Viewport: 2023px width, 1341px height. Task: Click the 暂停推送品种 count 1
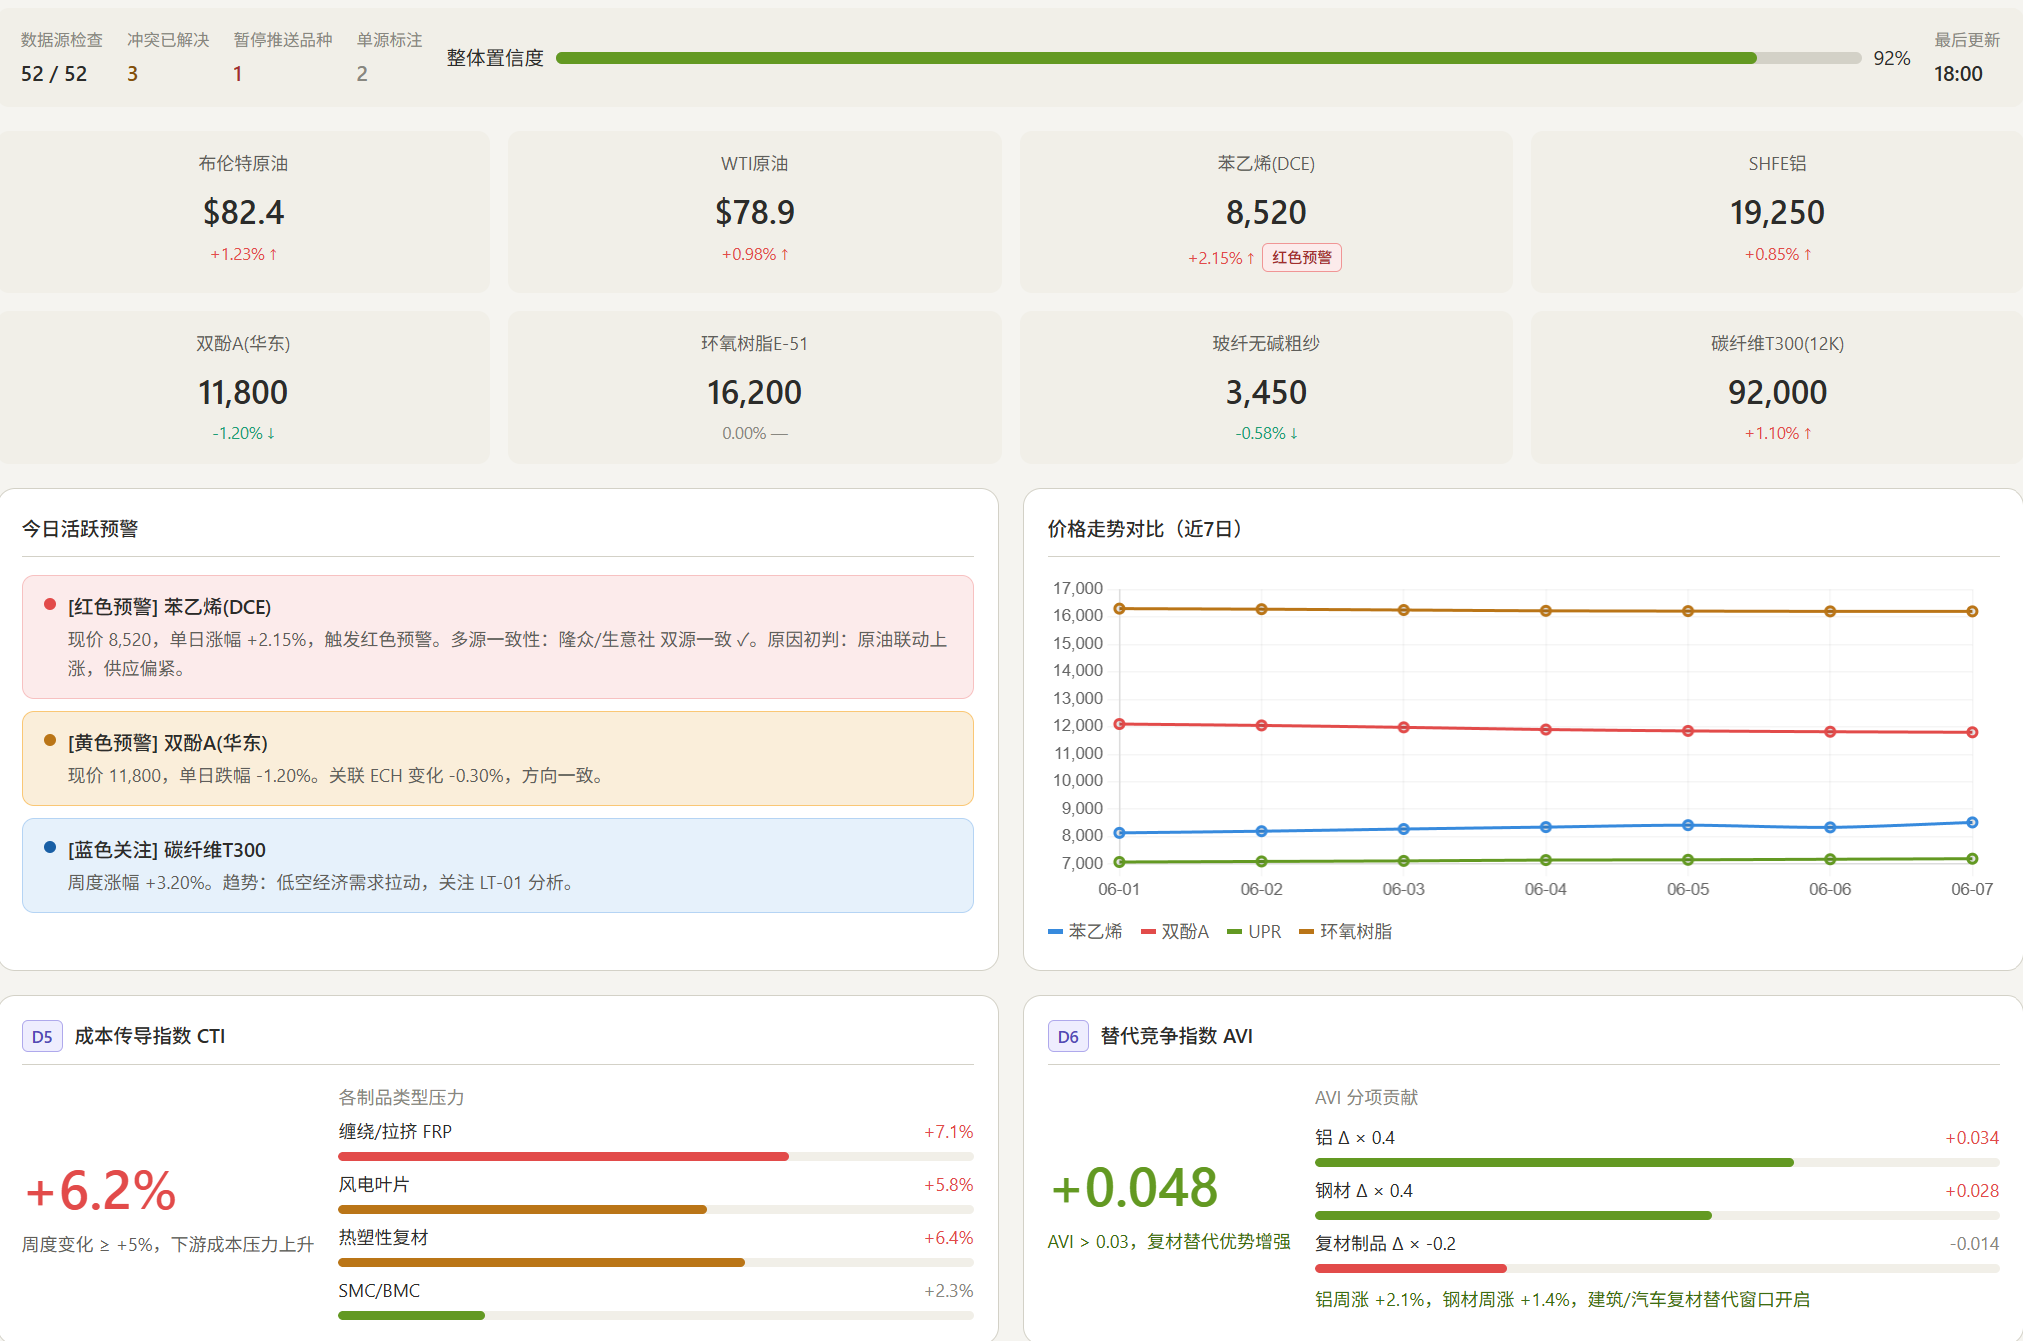pos(238,74)
